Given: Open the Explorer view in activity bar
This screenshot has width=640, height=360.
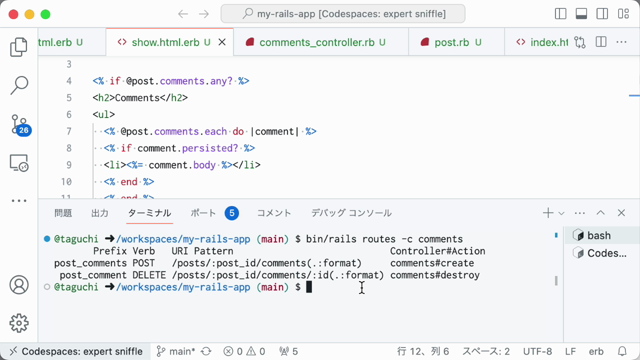Looking at the screenshot, I should tap(19, 47).
